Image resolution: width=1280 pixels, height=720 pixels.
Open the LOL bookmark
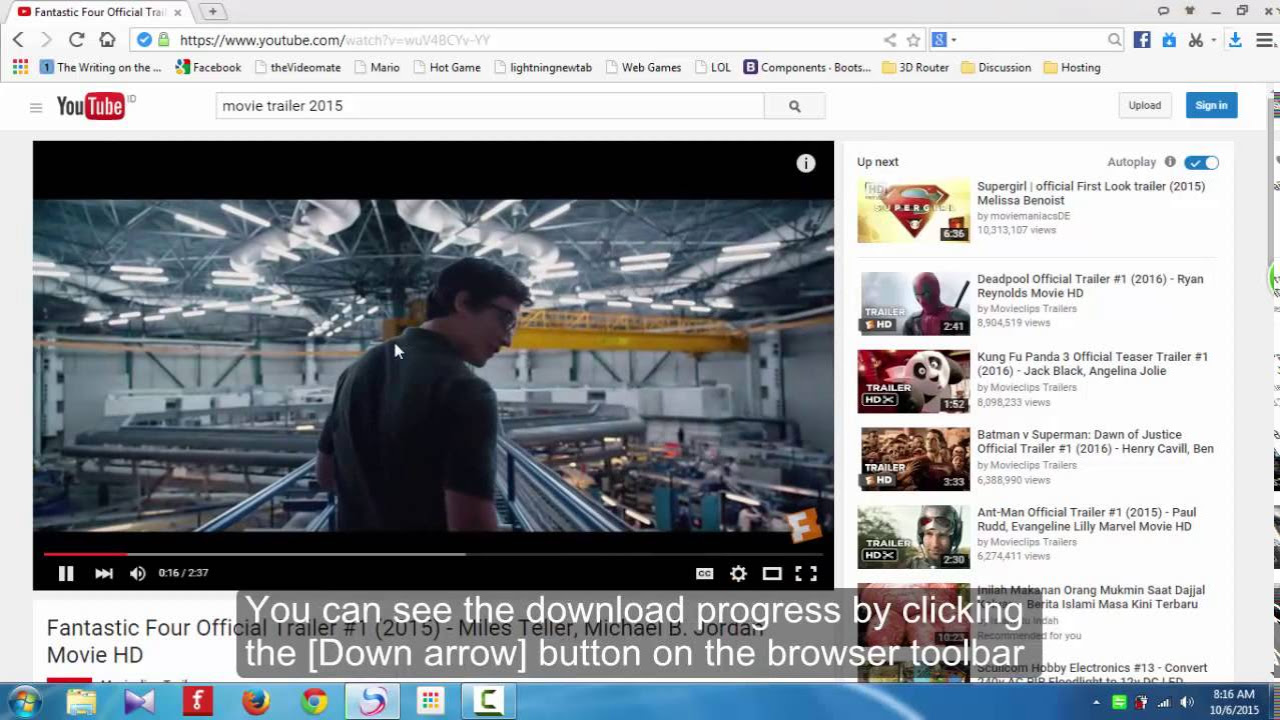(x=712, y=67)
